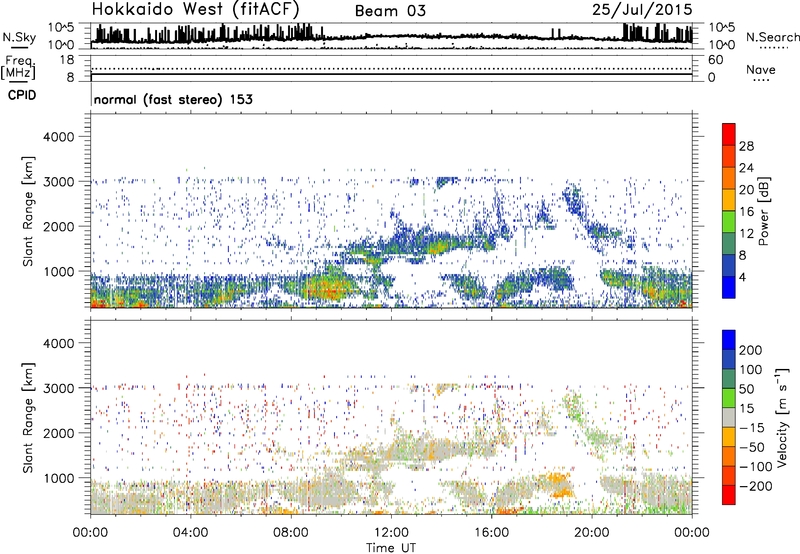Select the '-100' Velocity colorbar tick label
Viewport: 800px width, 554px height.
pyautogui.click(x=756, y=467)
